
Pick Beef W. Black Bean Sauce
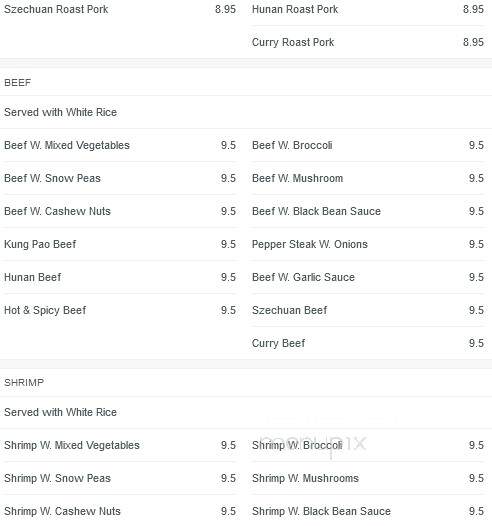click(x=316, y=211)
